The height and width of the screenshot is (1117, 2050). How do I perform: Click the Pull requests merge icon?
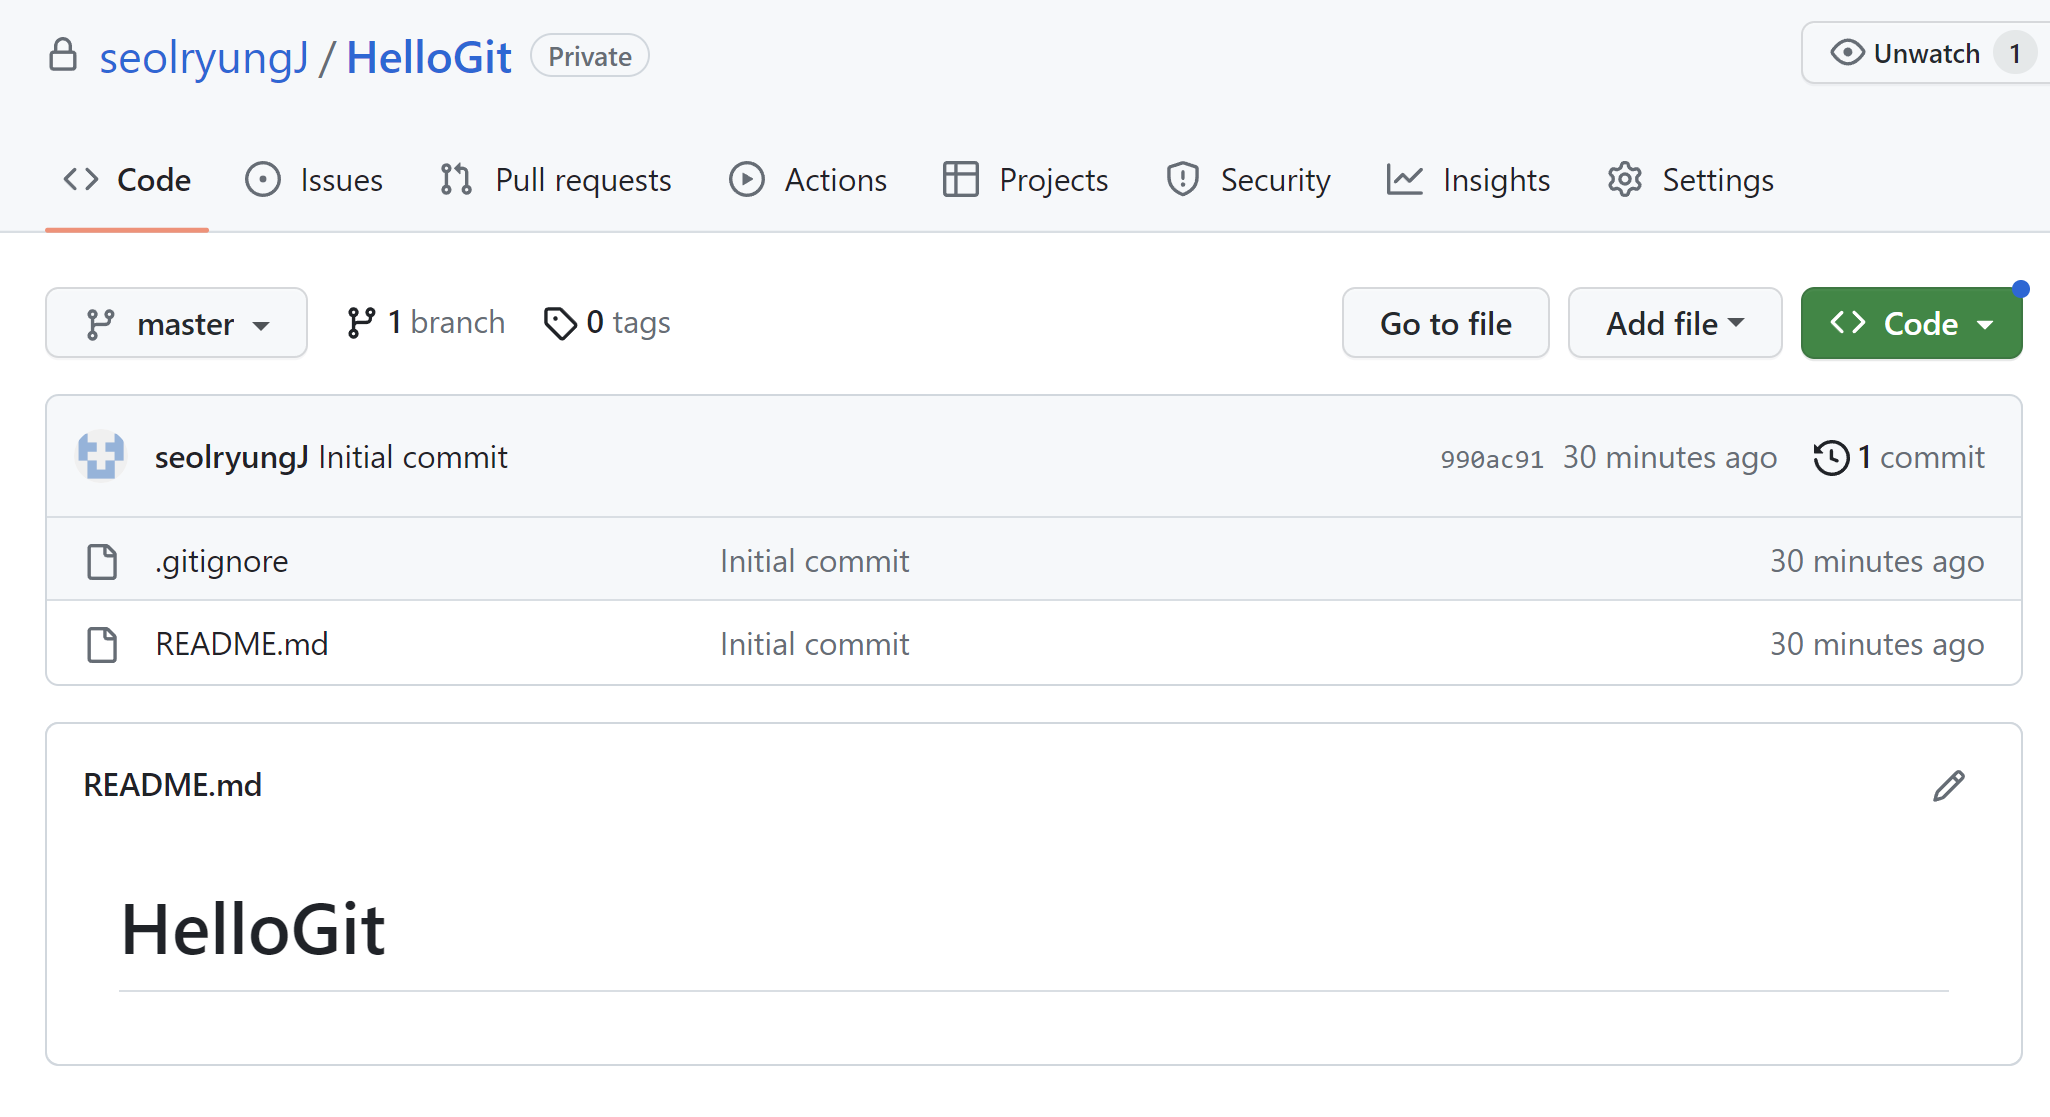point(456,180)
